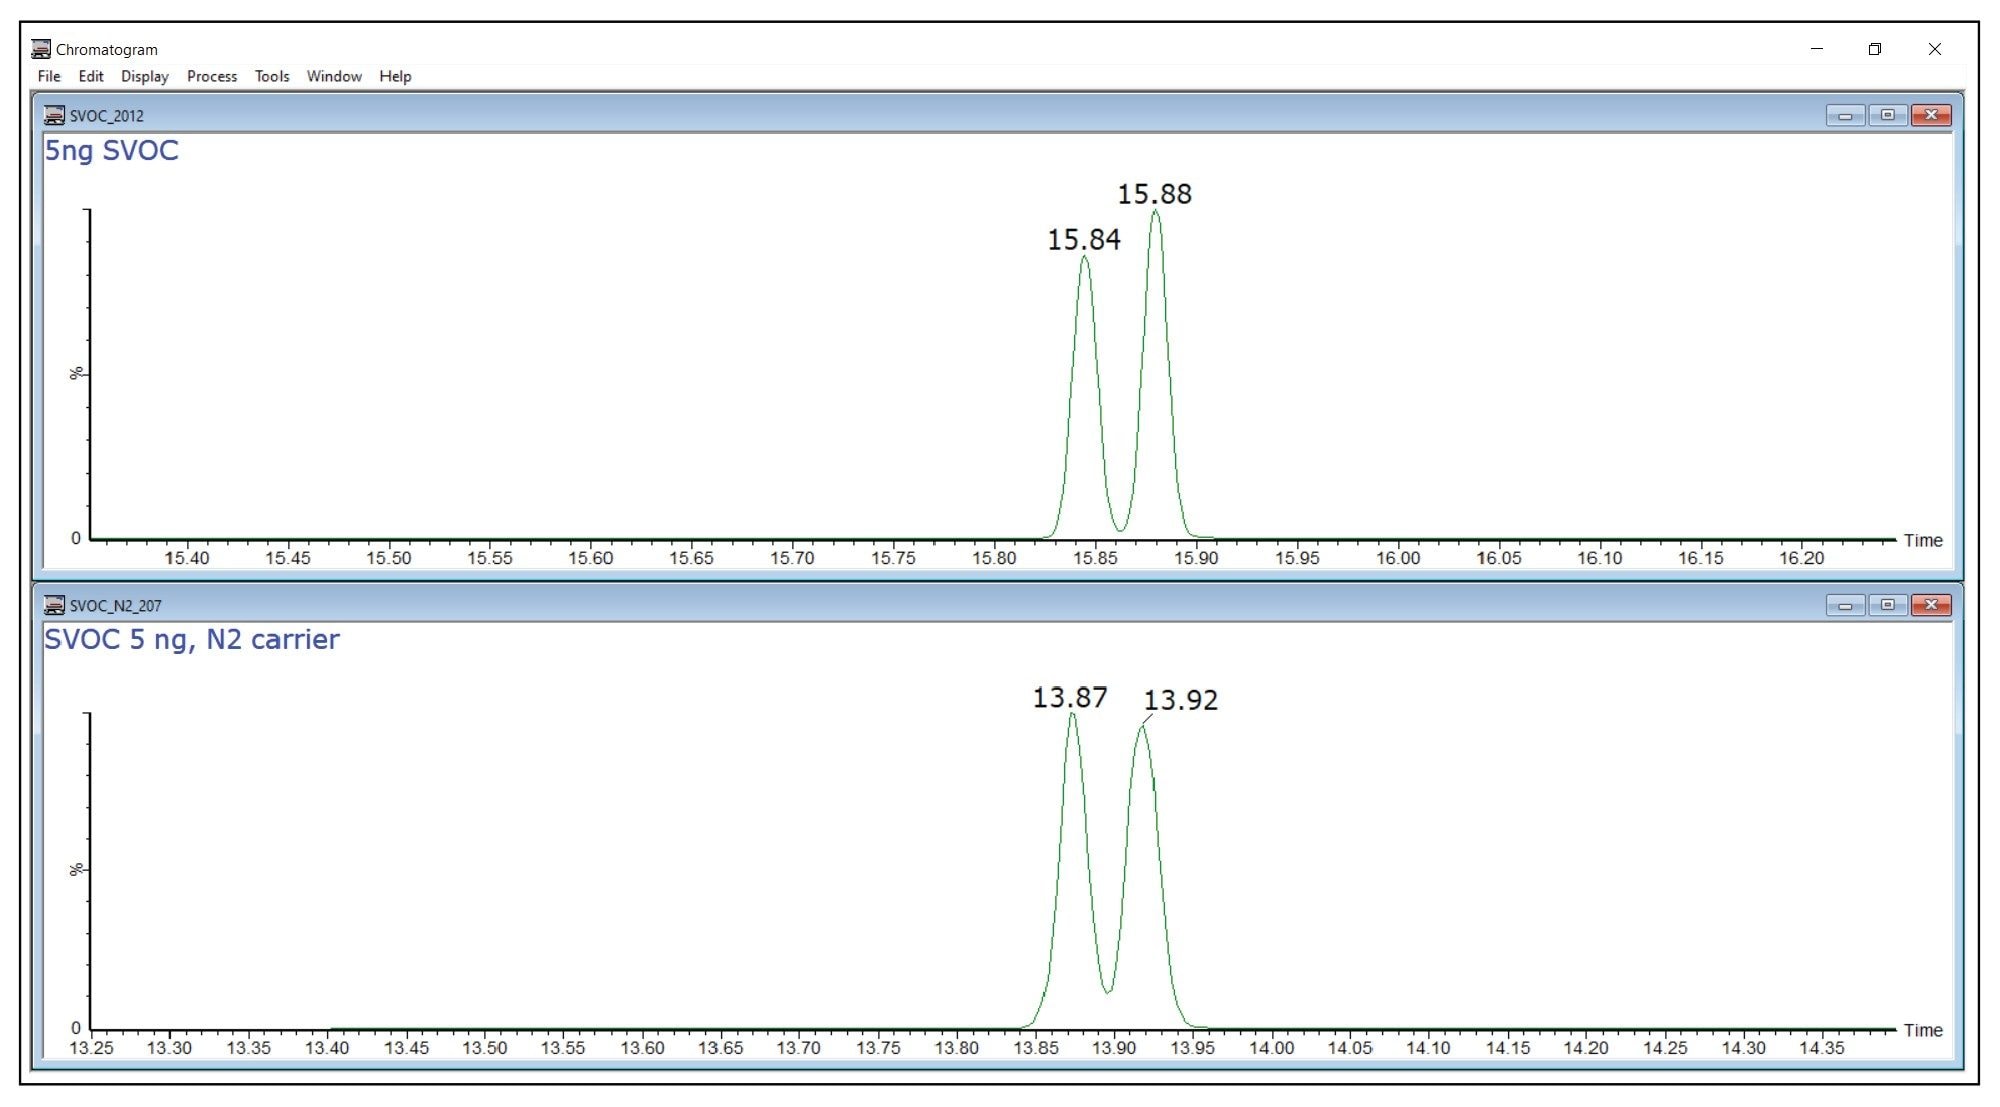Screen dimensions: 2000x1107
Task: Click the 15.84 peak label
Action: (x=1084, y=240)
